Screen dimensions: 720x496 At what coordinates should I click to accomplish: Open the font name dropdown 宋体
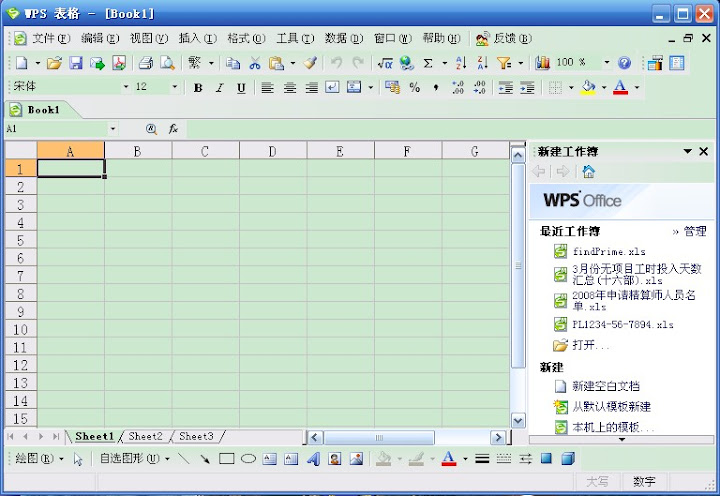click(126, 87)
